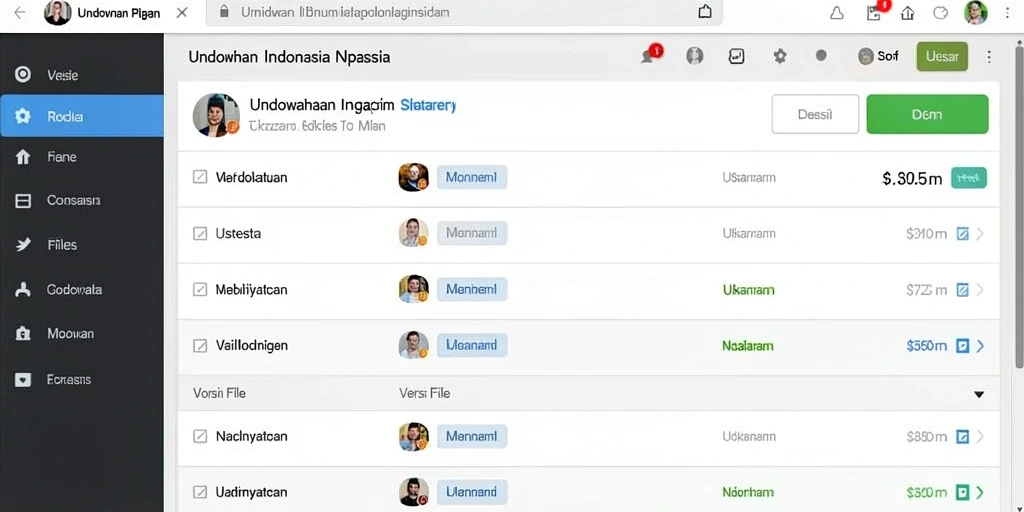This screenshot has height=512, width=1024.
Task: Open the Sof user account
Action: pyautogui.click(x=878, y=56)
